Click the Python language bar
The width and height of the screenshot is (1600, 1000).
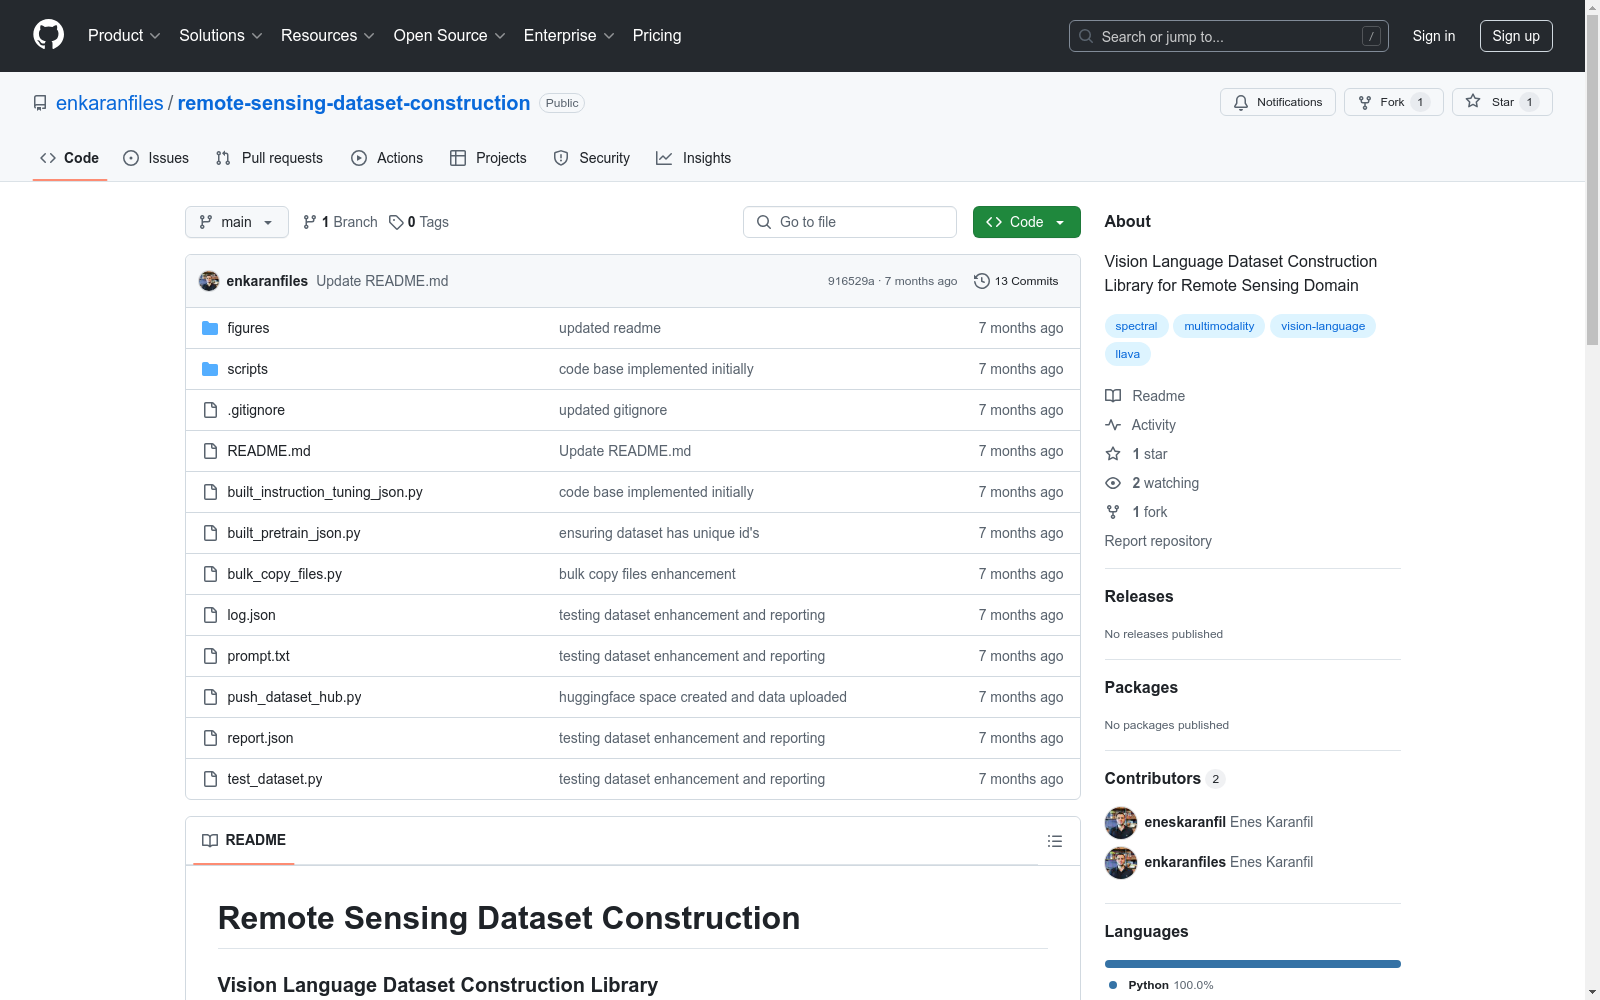pos(1253,964)
